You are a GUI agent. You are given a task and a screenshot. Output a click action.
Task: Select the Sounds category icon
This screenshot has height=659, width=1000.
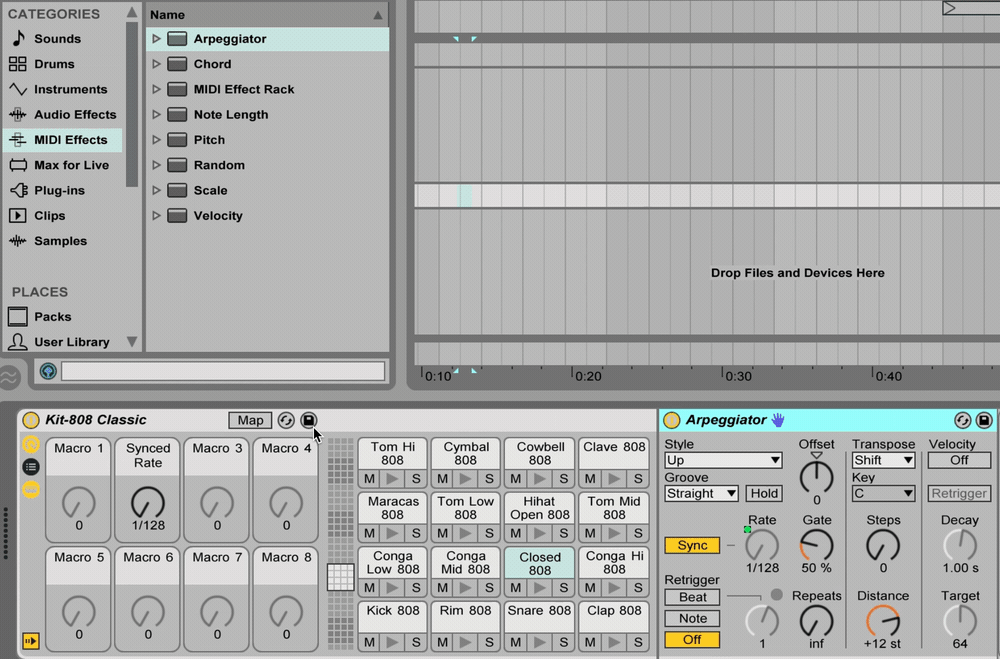pos(18,38)
